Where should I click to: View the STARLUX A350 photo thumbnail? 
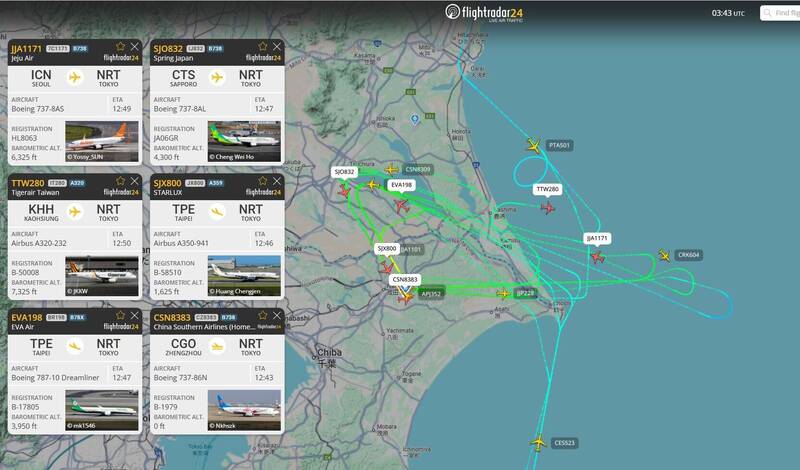point(244,276)
